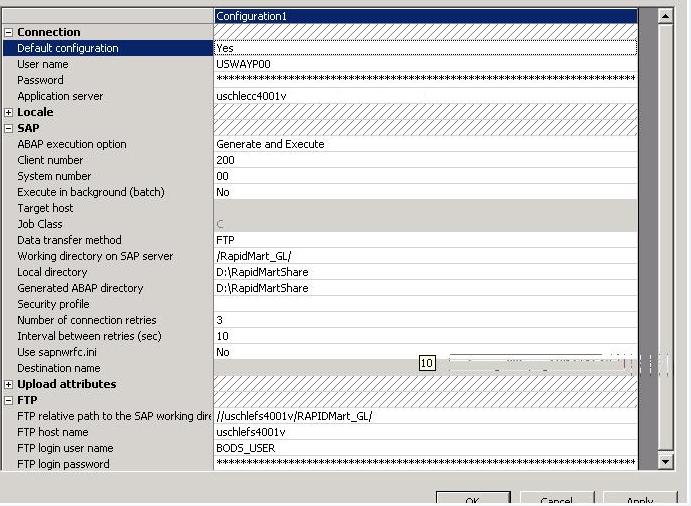This screenshot has width=691, height=506.
Task: Change Use sapnwrfc.ini value No
Action: point(426,352)
